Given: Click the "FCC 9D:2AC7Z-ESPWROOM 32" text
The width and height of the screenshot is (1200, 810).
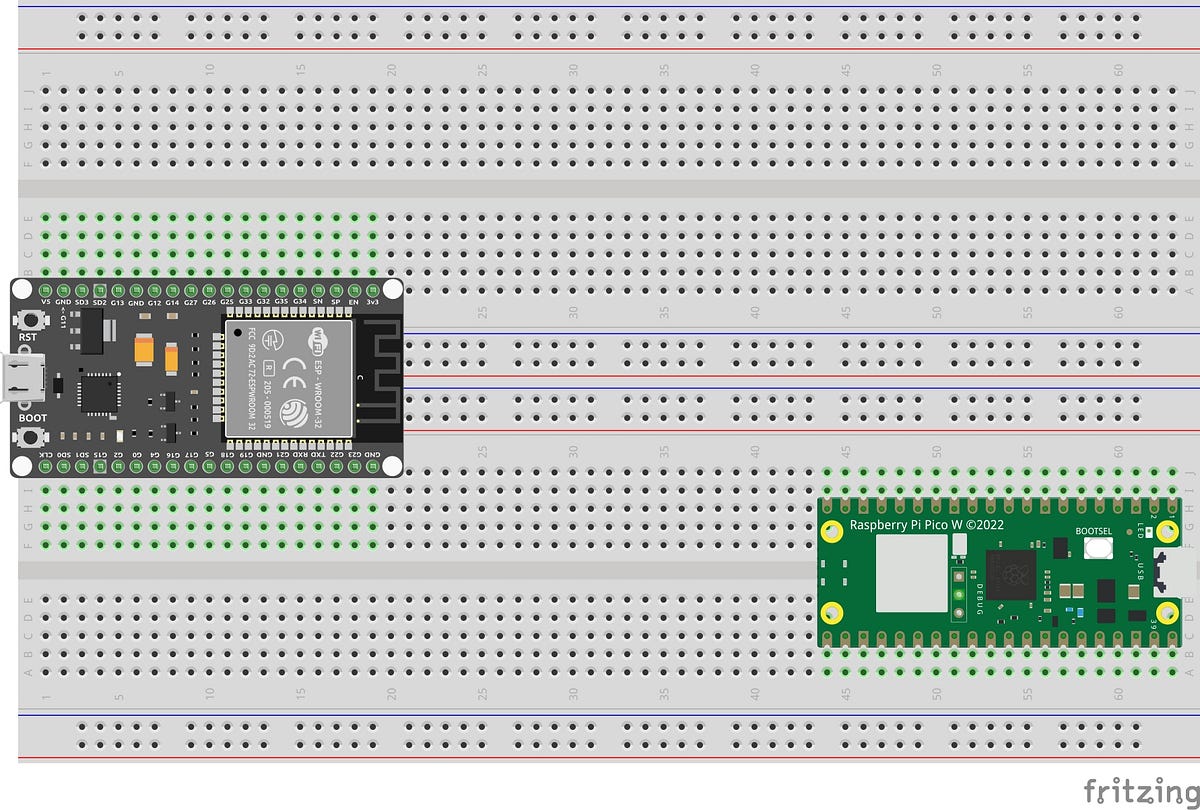Looking at the screenshot, I should [x=252, y=380].
